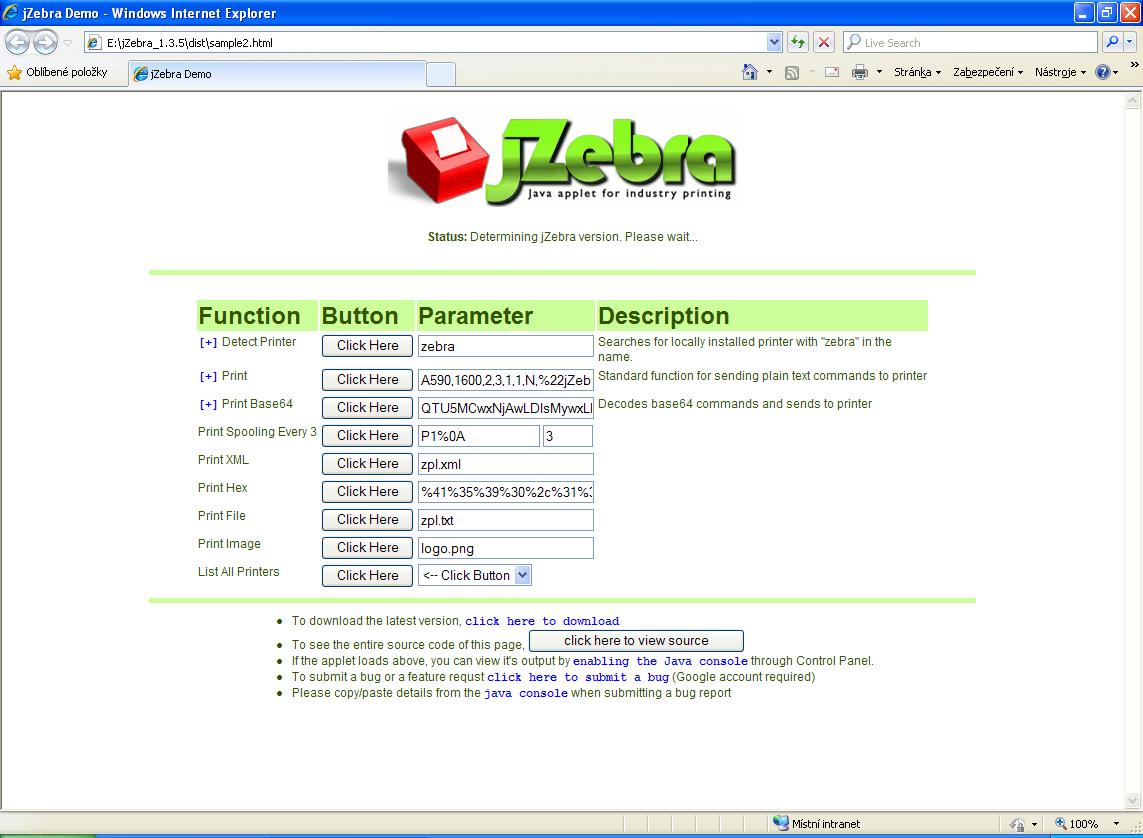Image resolution: width=1143 pixels, height=838 pixels.
Task: Click the Favorites star icon
Action: point(14,72)
